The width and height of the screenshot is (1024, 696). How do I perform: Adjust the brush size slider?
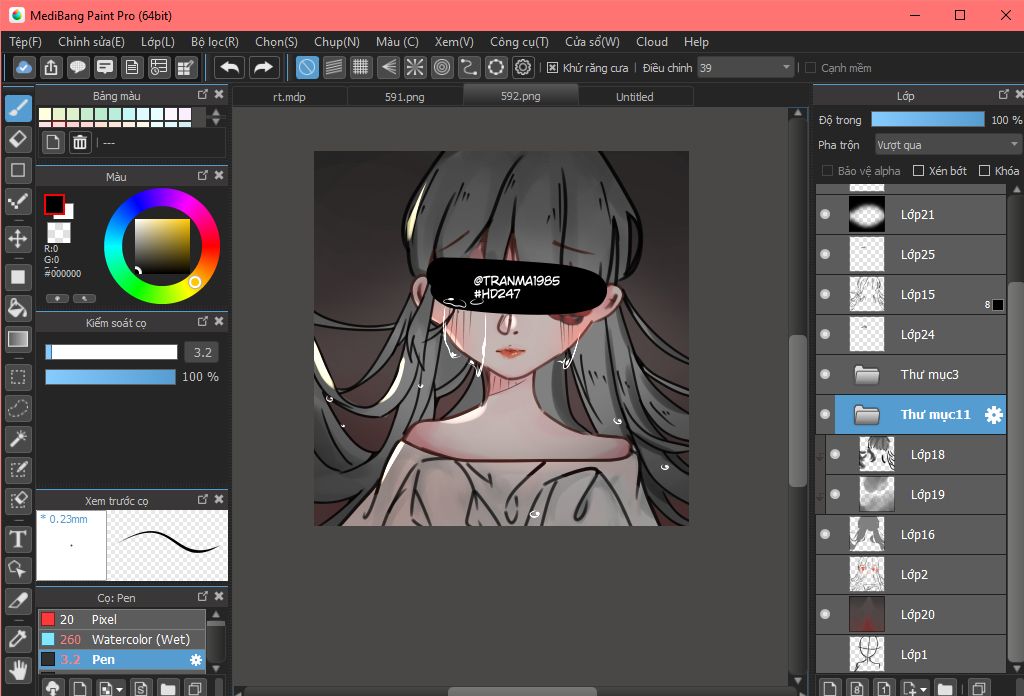pos(111,353)
